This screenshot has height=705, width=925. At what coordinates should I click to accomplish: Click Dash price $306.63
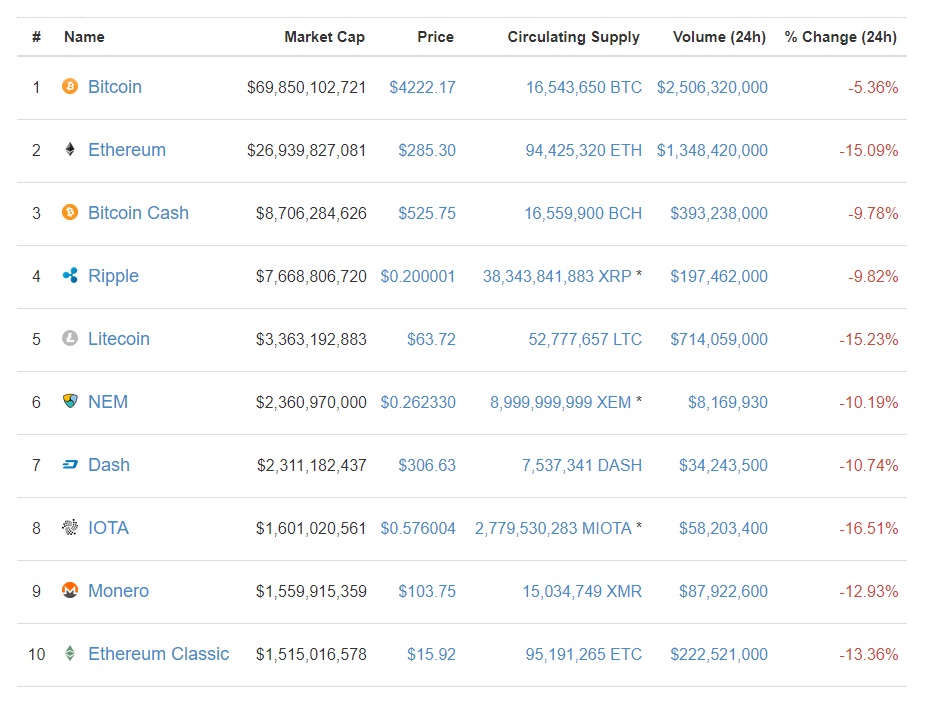point(427,466)
